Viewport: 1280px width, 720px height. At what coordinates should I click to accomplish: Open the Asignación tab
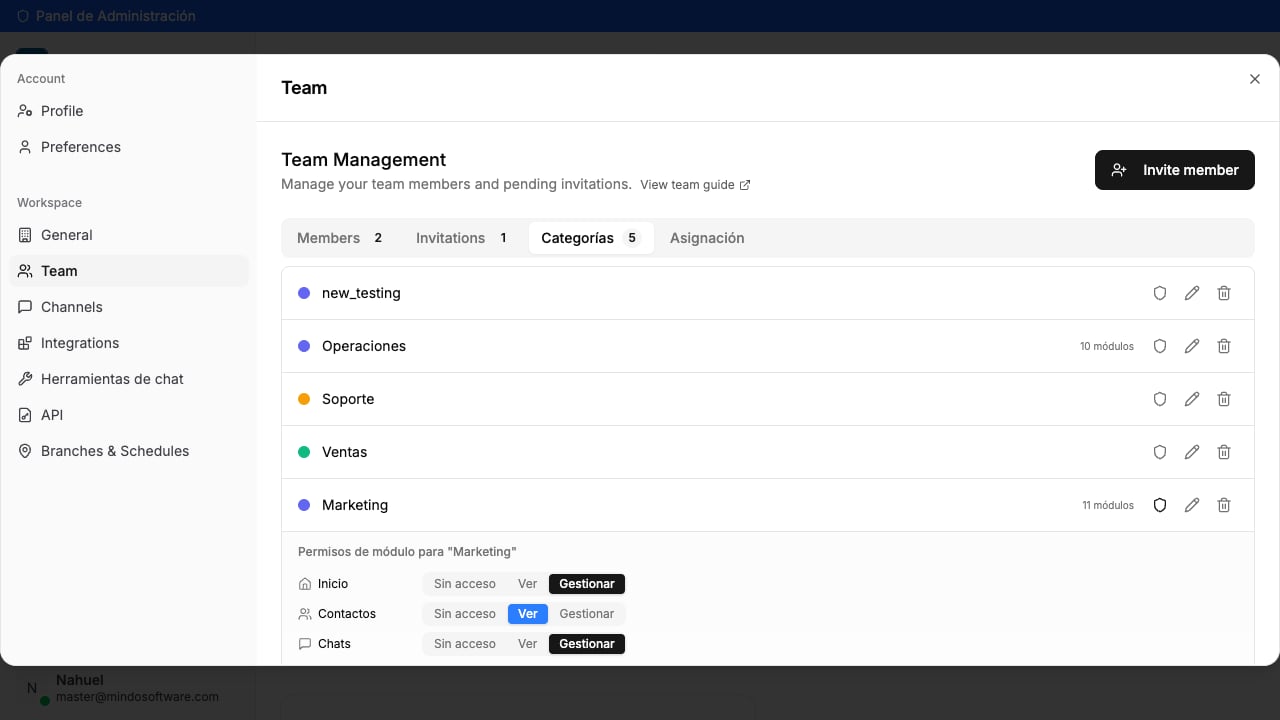(x=707, y=238)
